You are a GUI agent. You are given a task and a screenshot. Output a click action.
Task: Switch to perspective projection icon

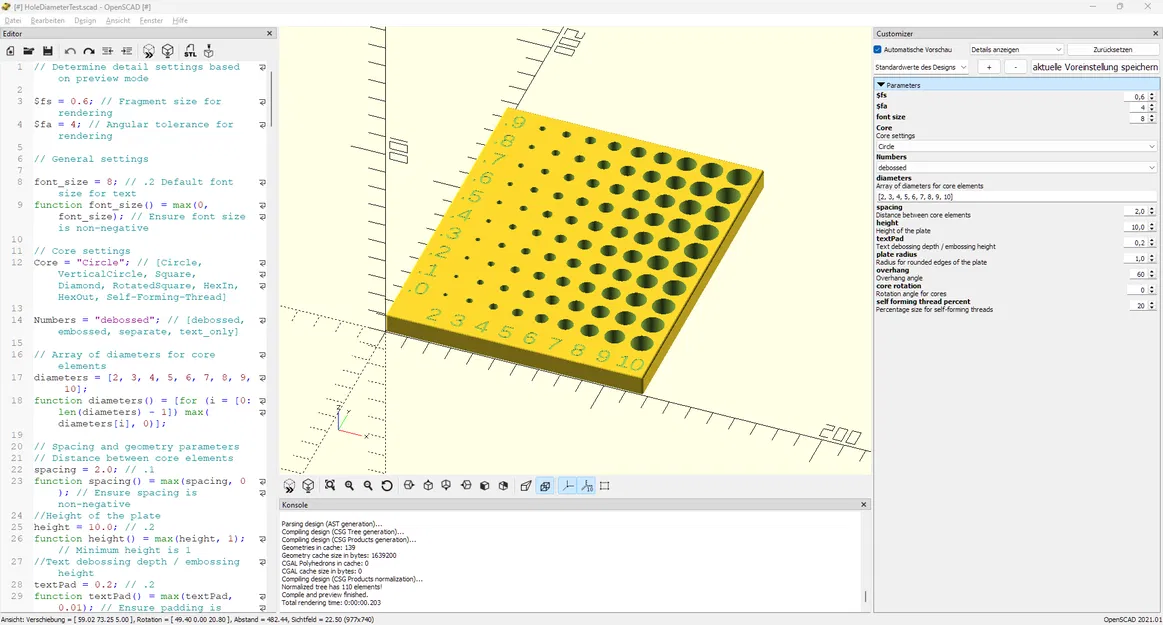click(526, 486)
